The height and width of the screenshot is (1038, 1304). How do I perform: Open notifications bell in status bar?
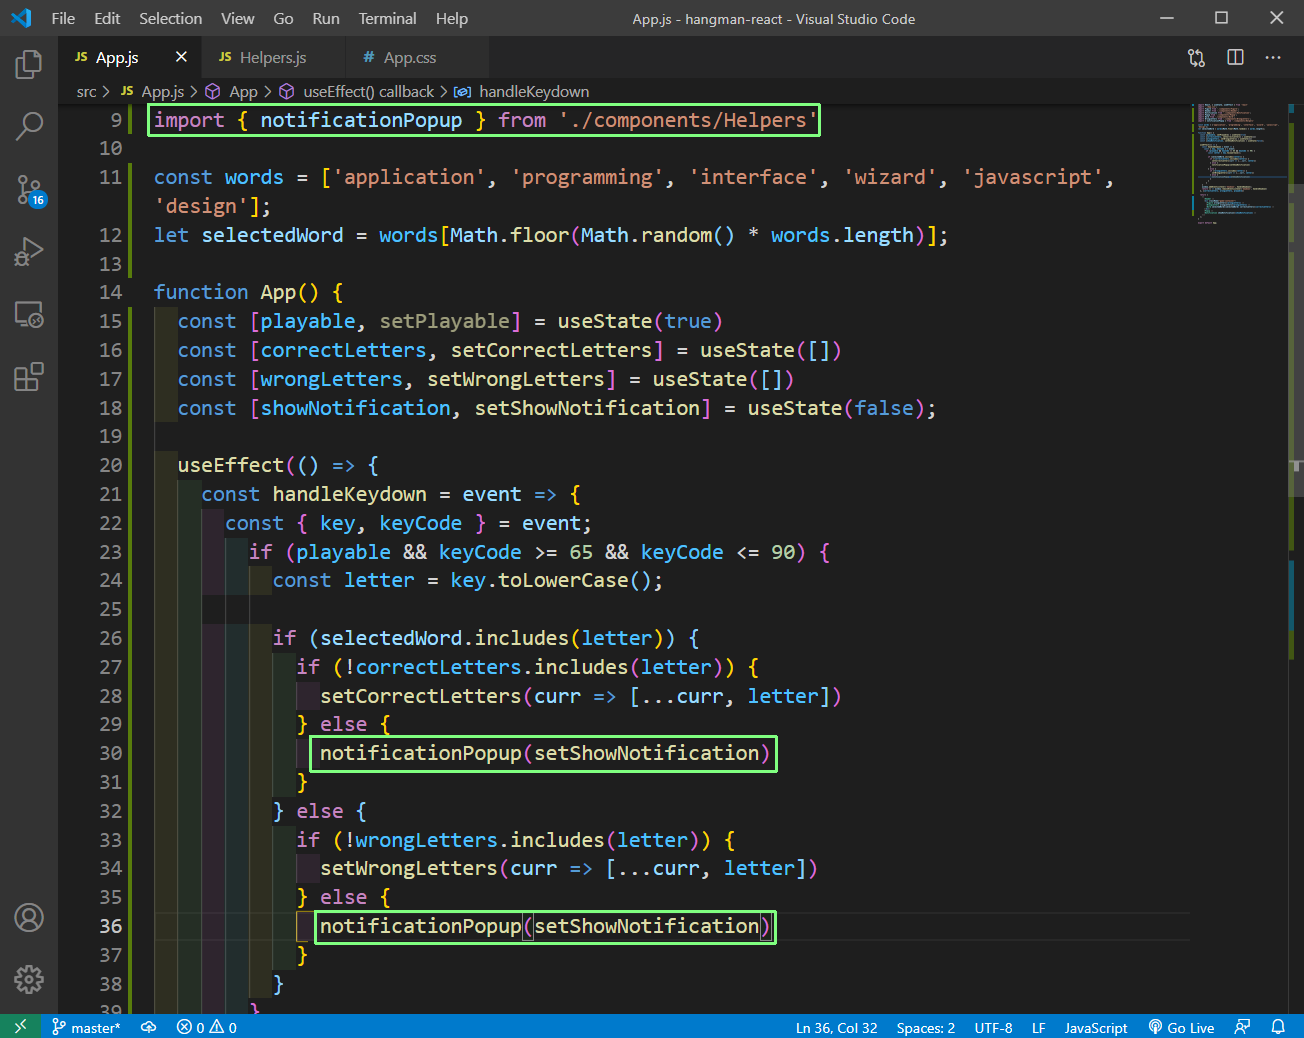pyautogui.click(x=1278, y=1027)
